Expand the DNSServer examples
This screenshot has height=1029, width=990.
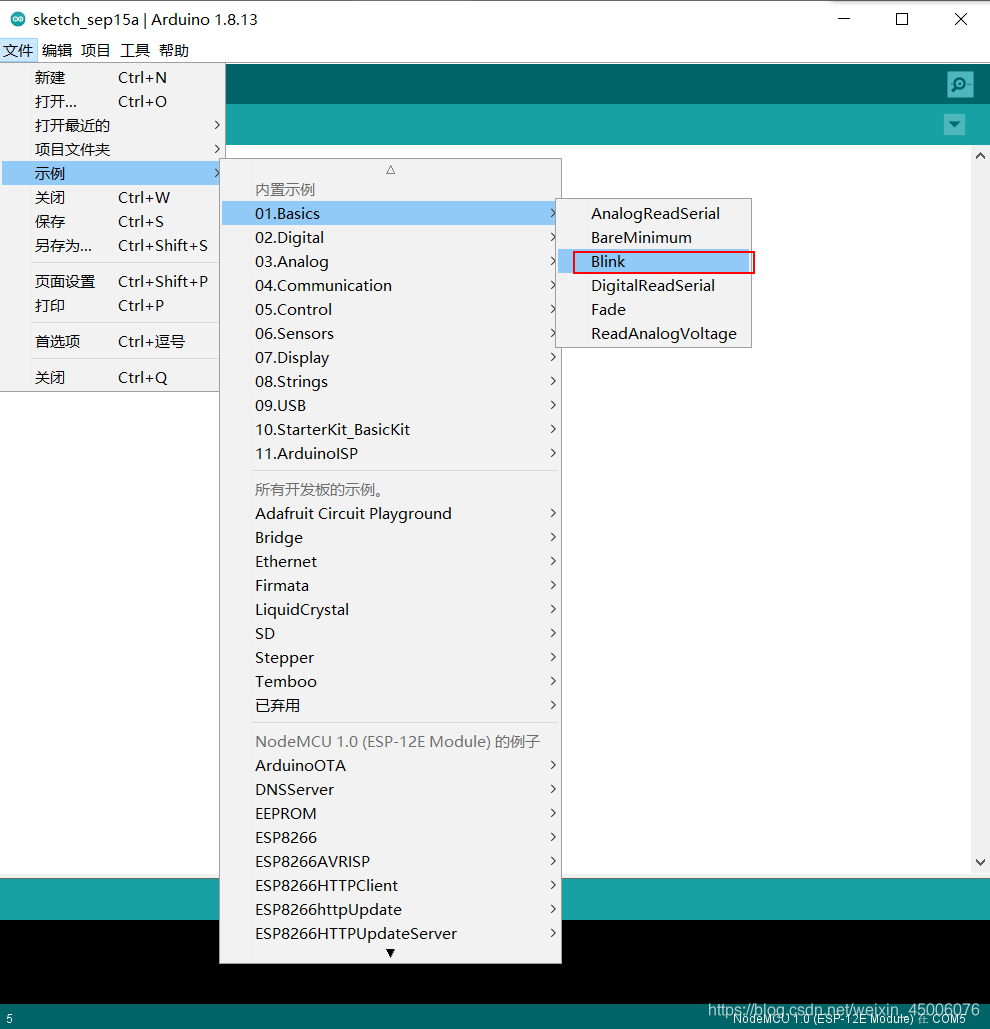click(390, 789)
